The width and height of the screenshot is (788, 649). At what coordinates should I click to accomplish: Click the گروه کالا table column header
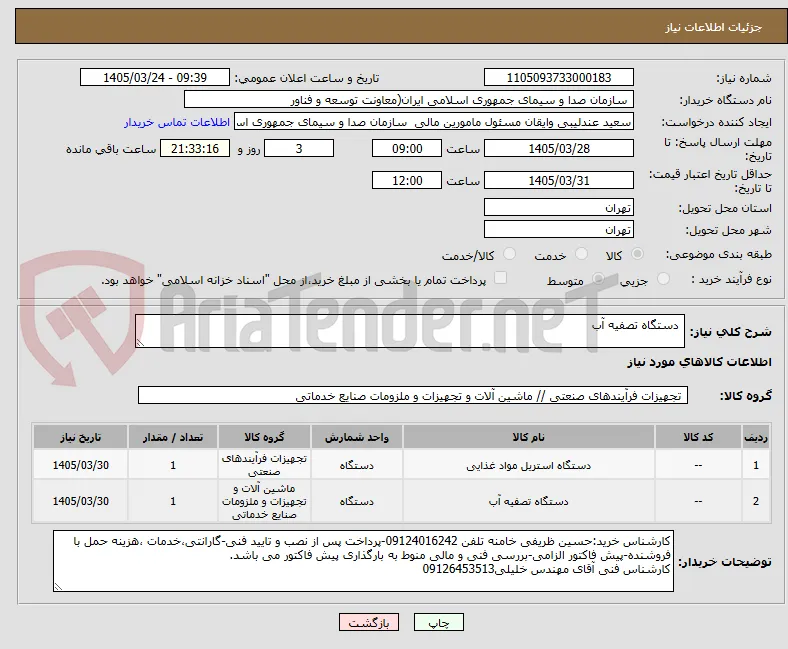coord(264,437)
